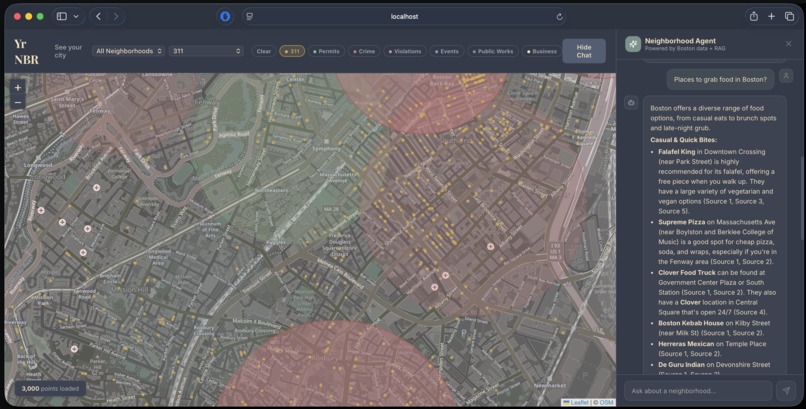The height and width of the screenshot is (409, 806).
Task: Open the All Neighborhoods dropdown
Action: (x=129, y=51)
